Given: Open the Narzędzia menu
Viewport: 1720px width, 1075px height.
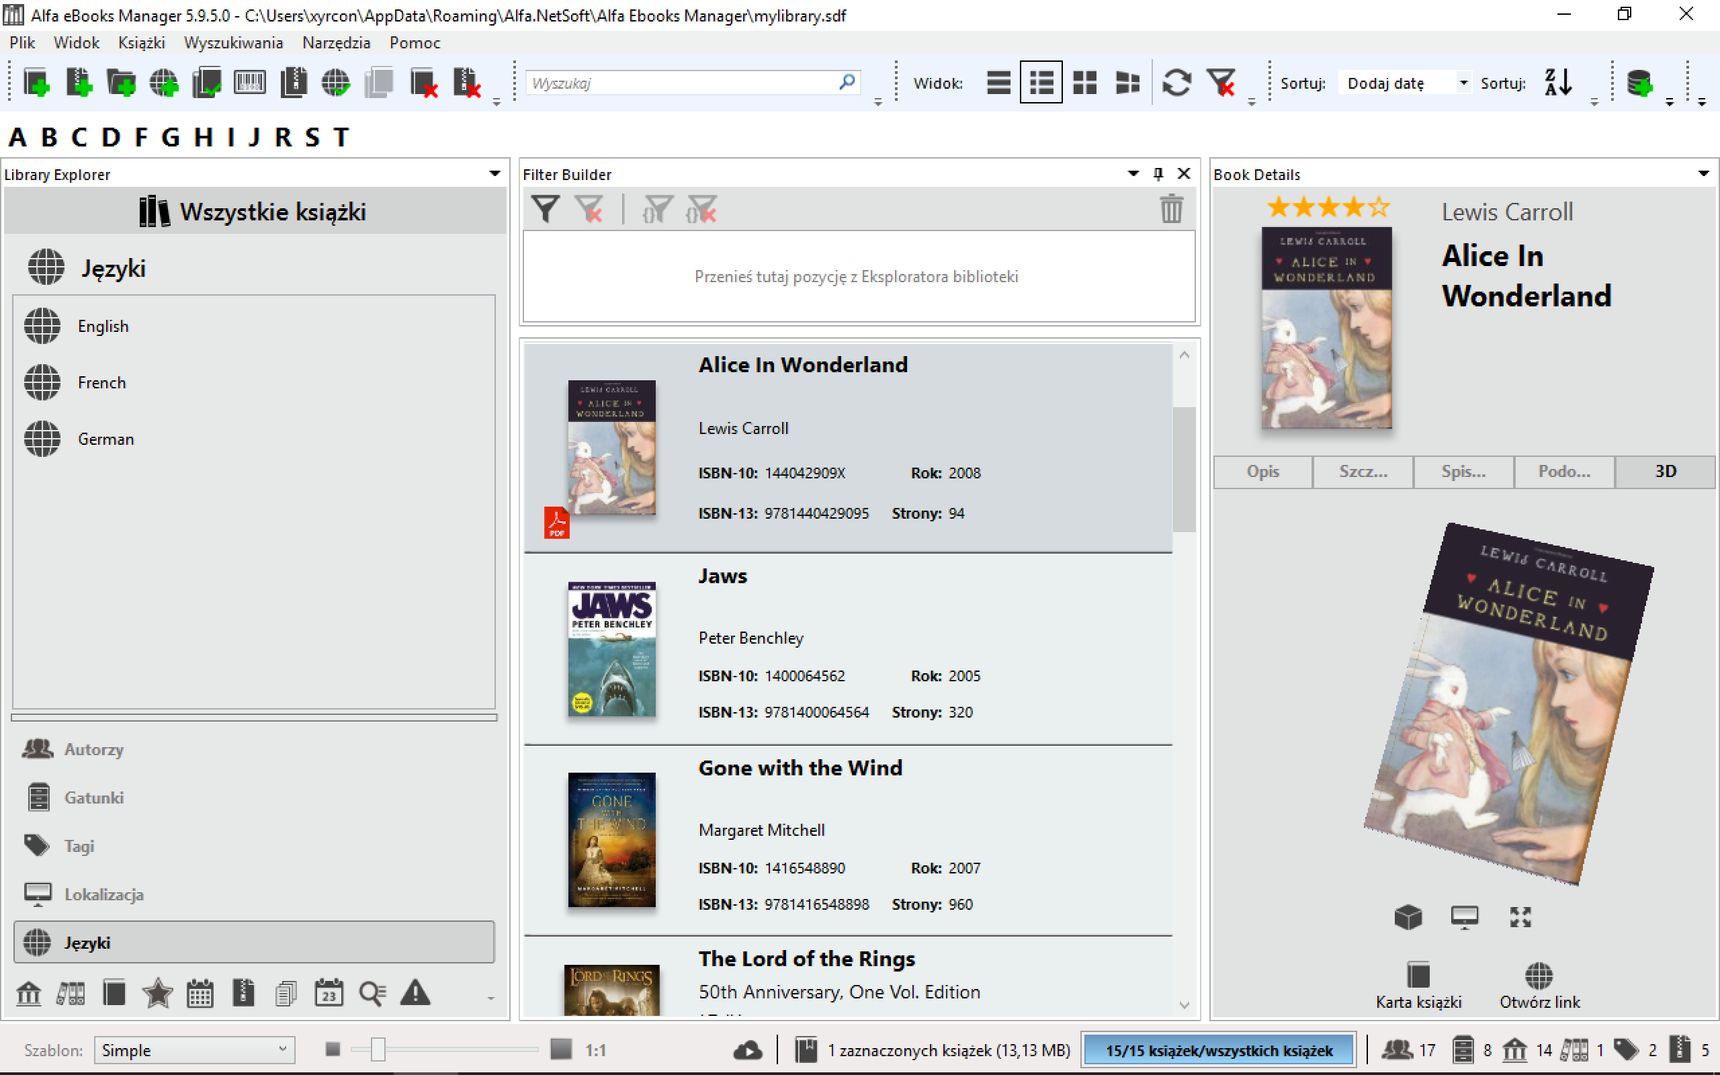Looking at the screenshot, I should 337,43.
